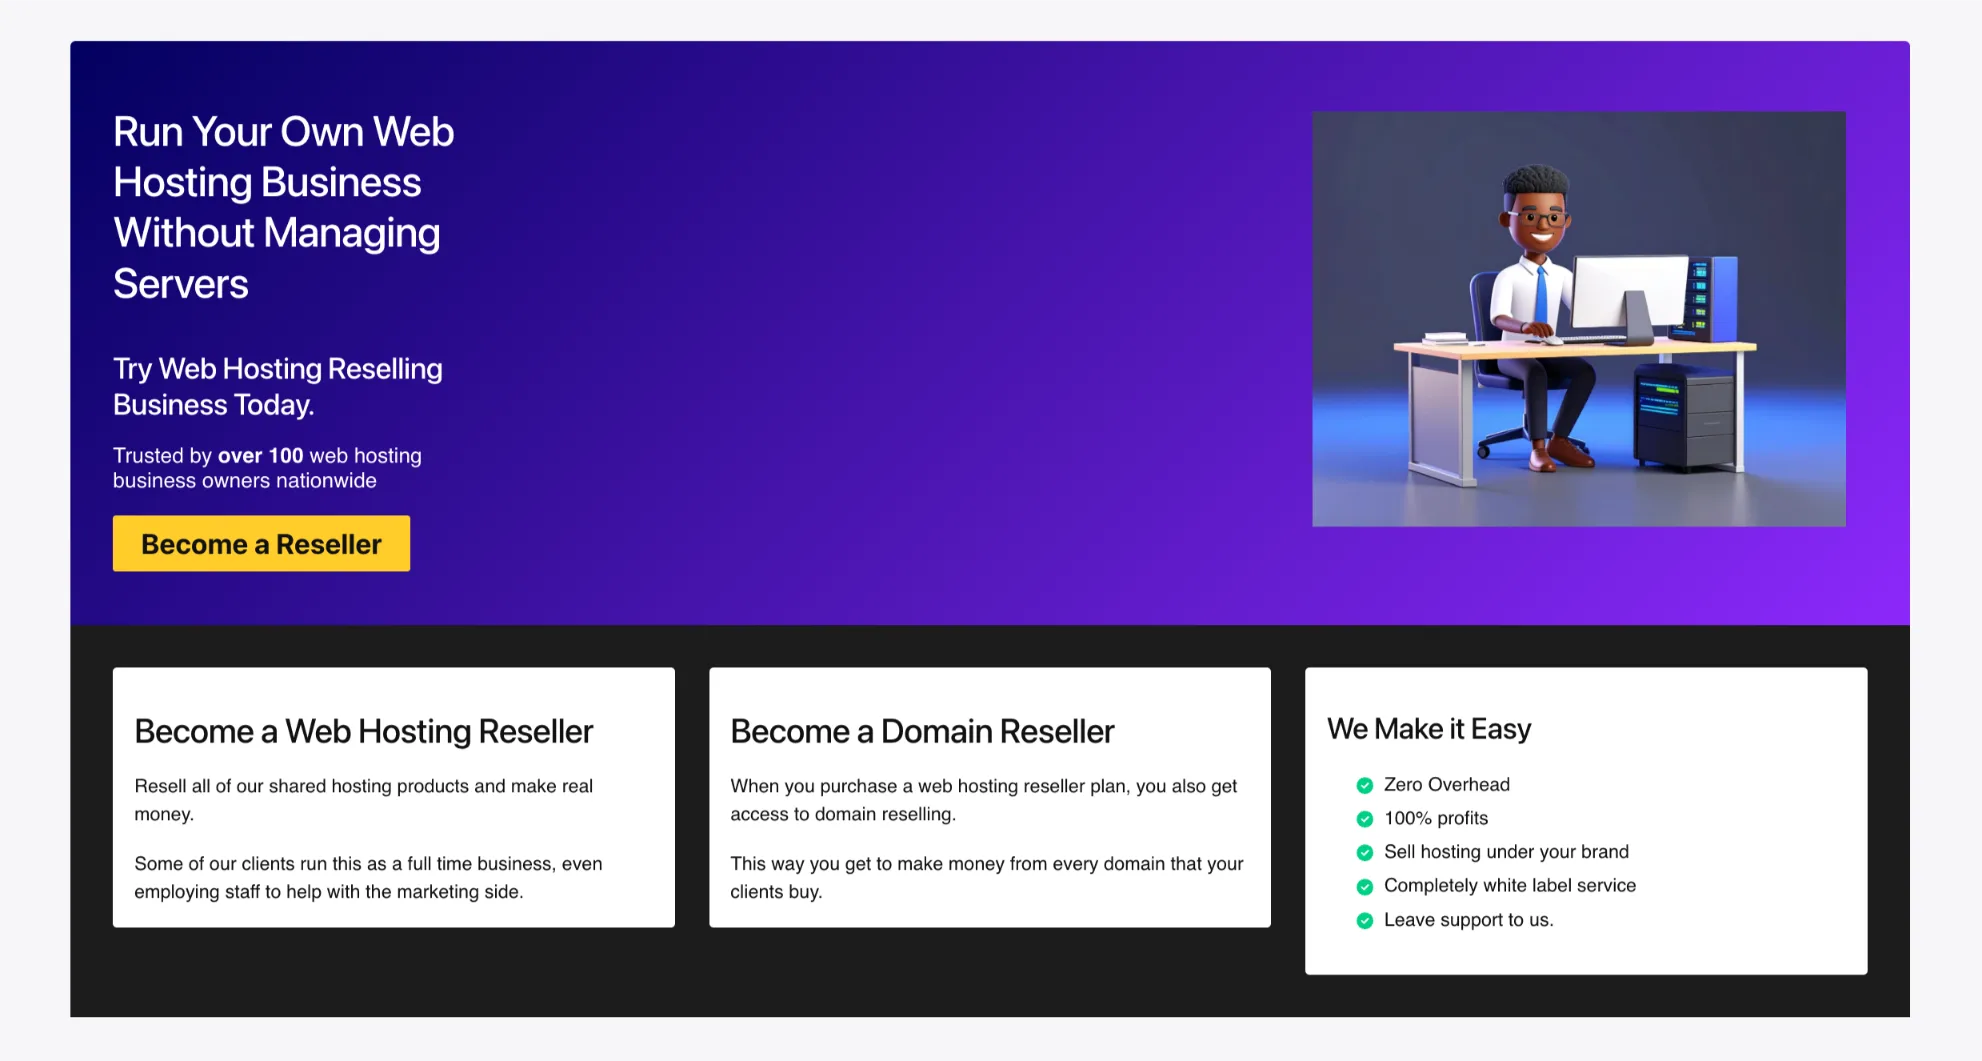
Task: Click the Completely white label service text
Action: (1510, 886)
